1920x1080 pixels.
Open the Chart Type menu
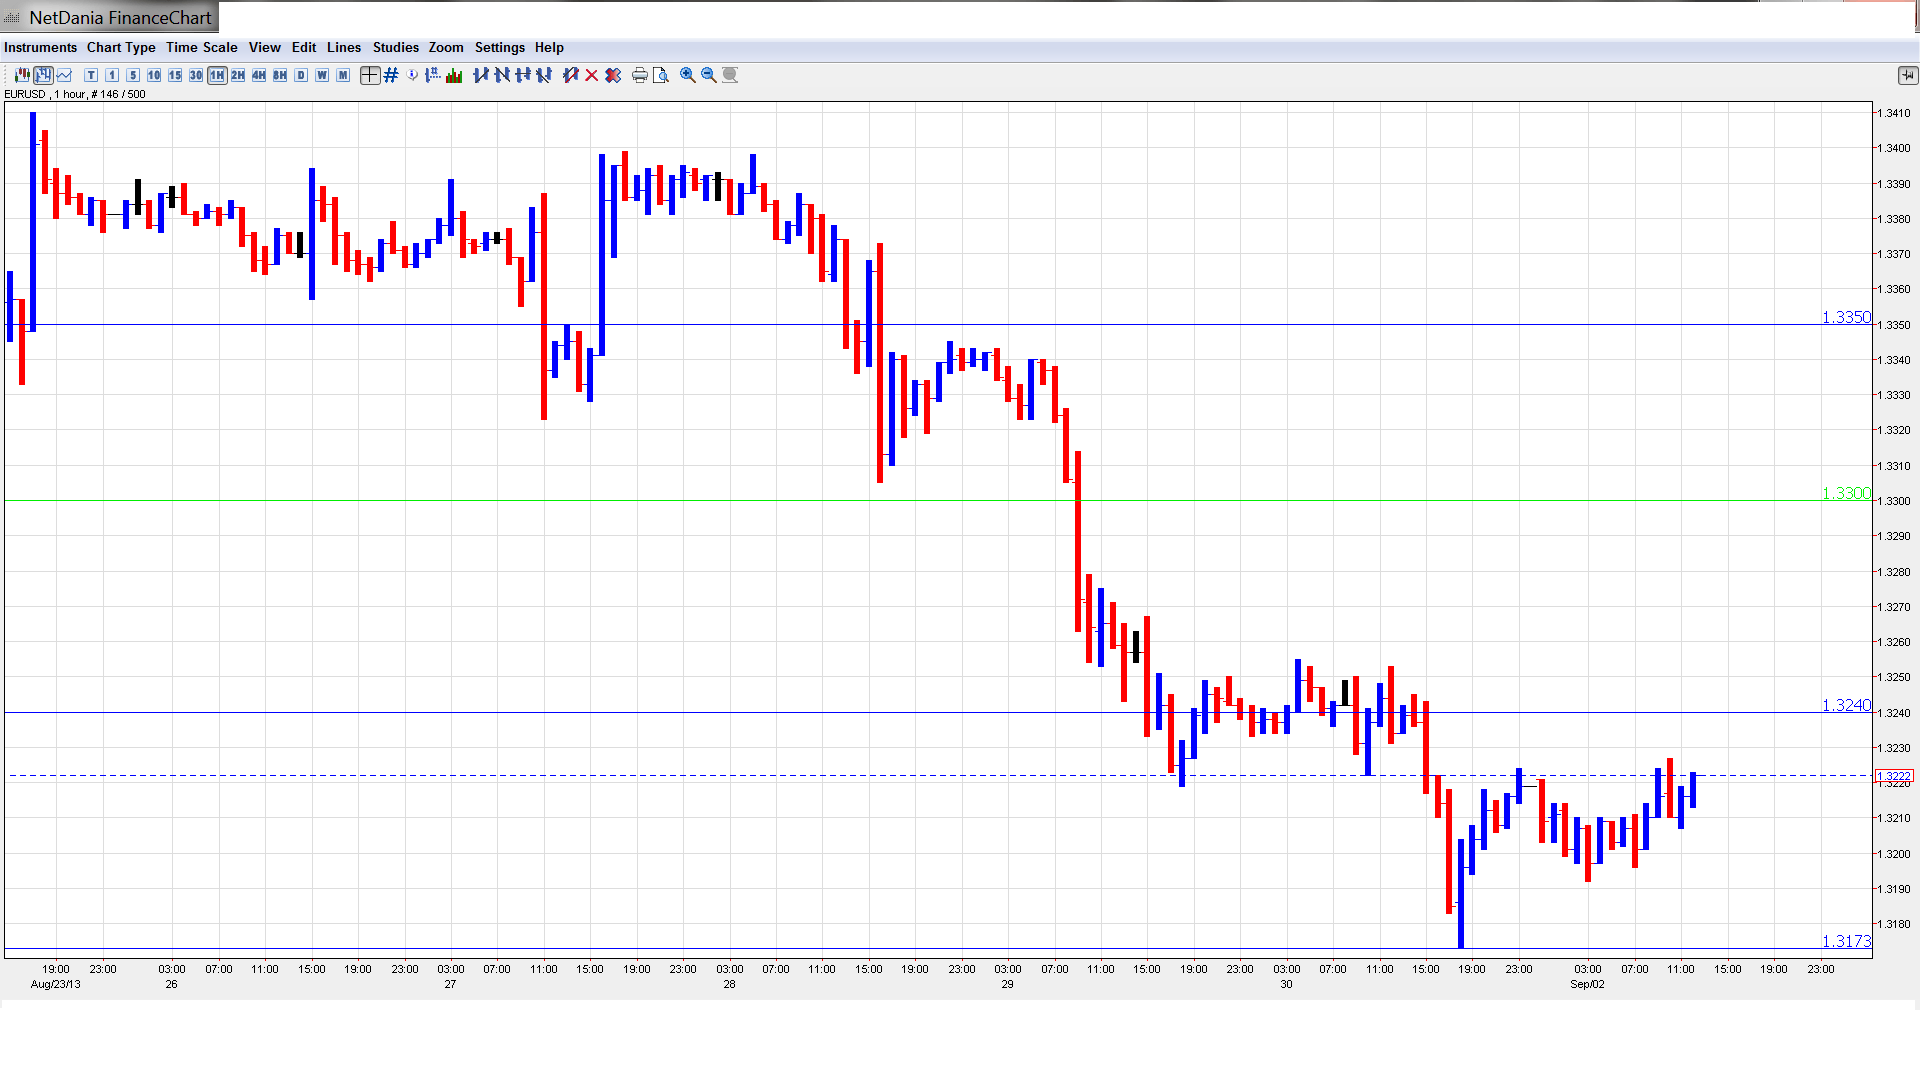[x=121, y=47]
